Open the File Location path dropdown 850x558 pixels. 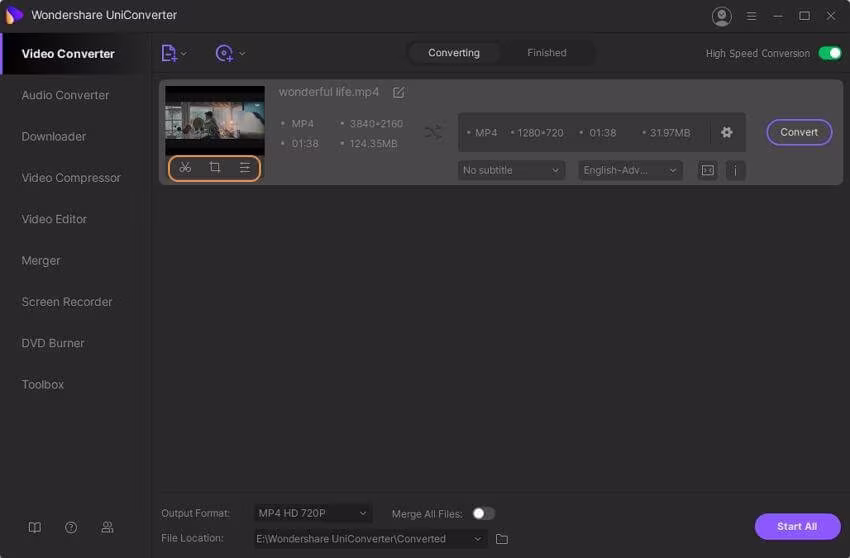click(x=370, y=538)
